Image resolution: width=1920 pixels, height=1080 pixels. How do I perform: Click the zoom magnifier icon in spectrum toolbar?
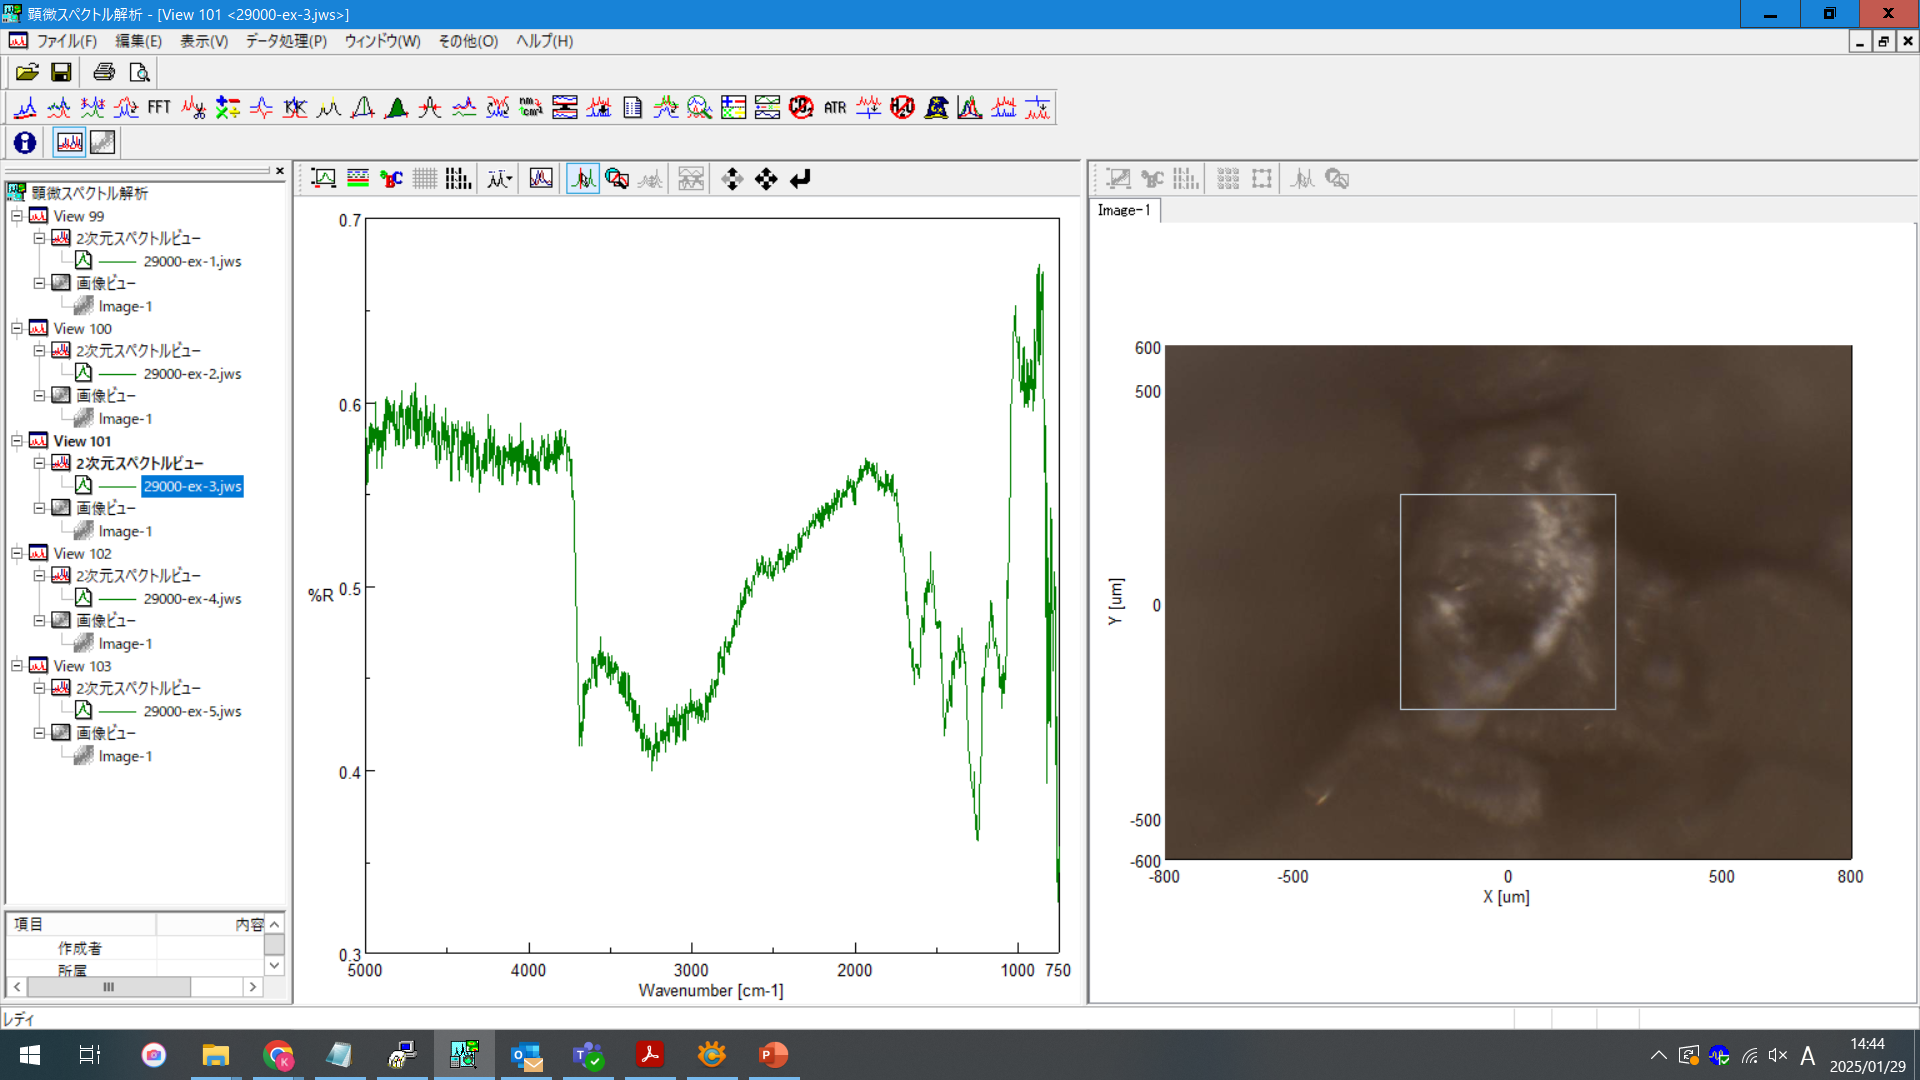coord(617,179)
